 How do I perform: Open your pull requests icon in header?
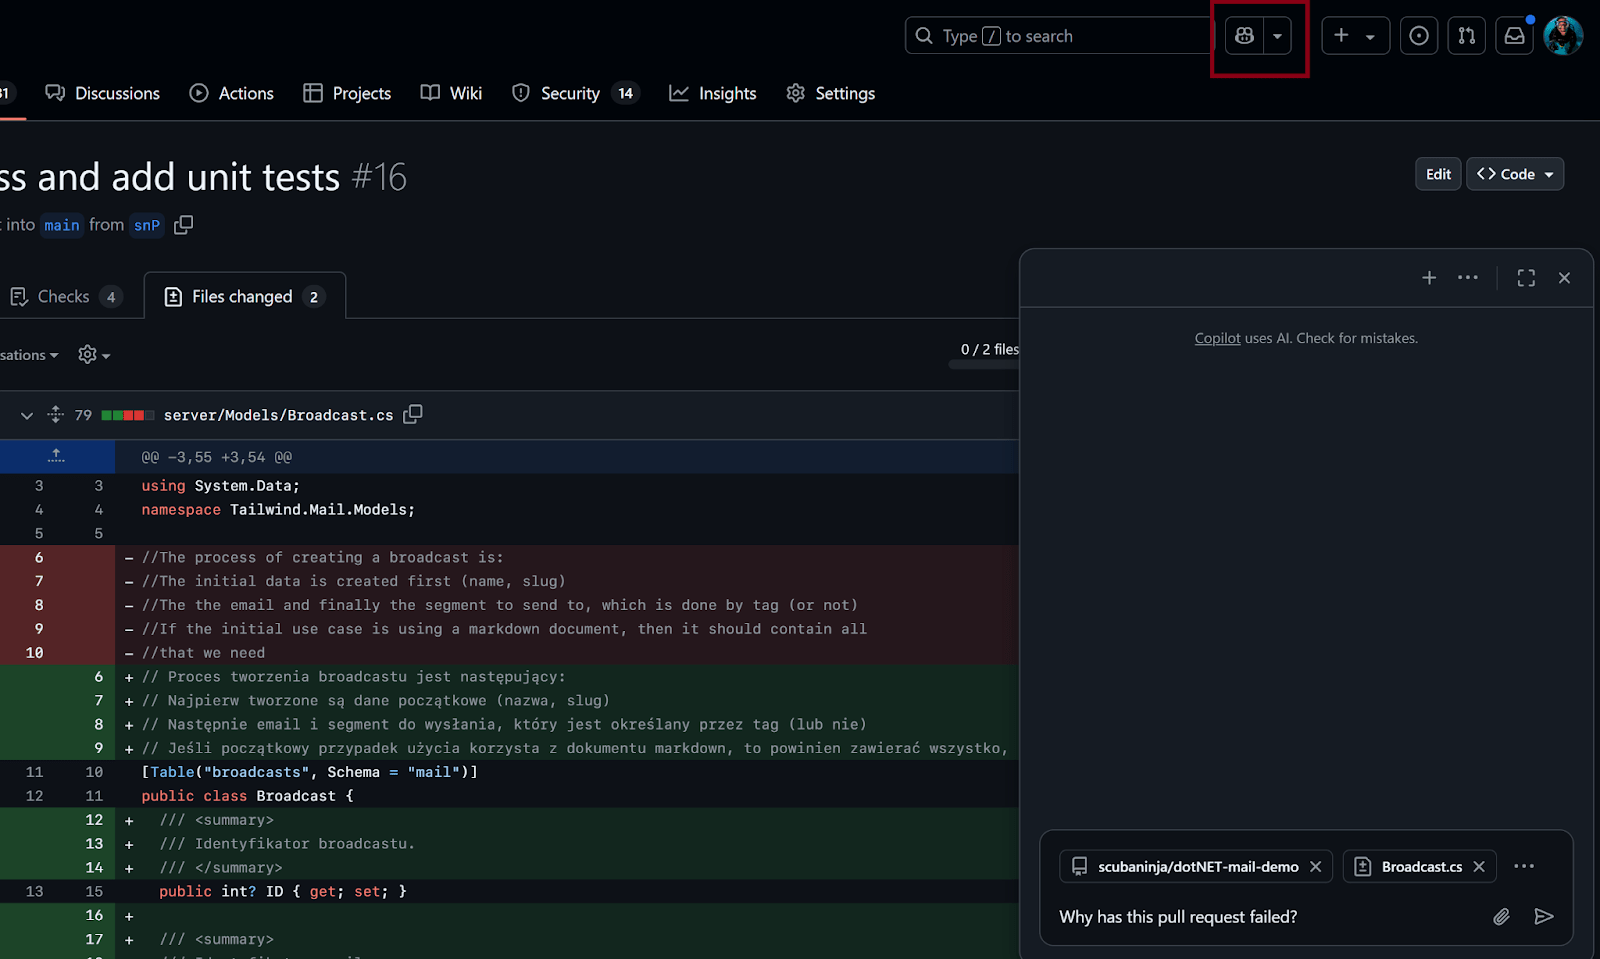[x=1466, y=35]
